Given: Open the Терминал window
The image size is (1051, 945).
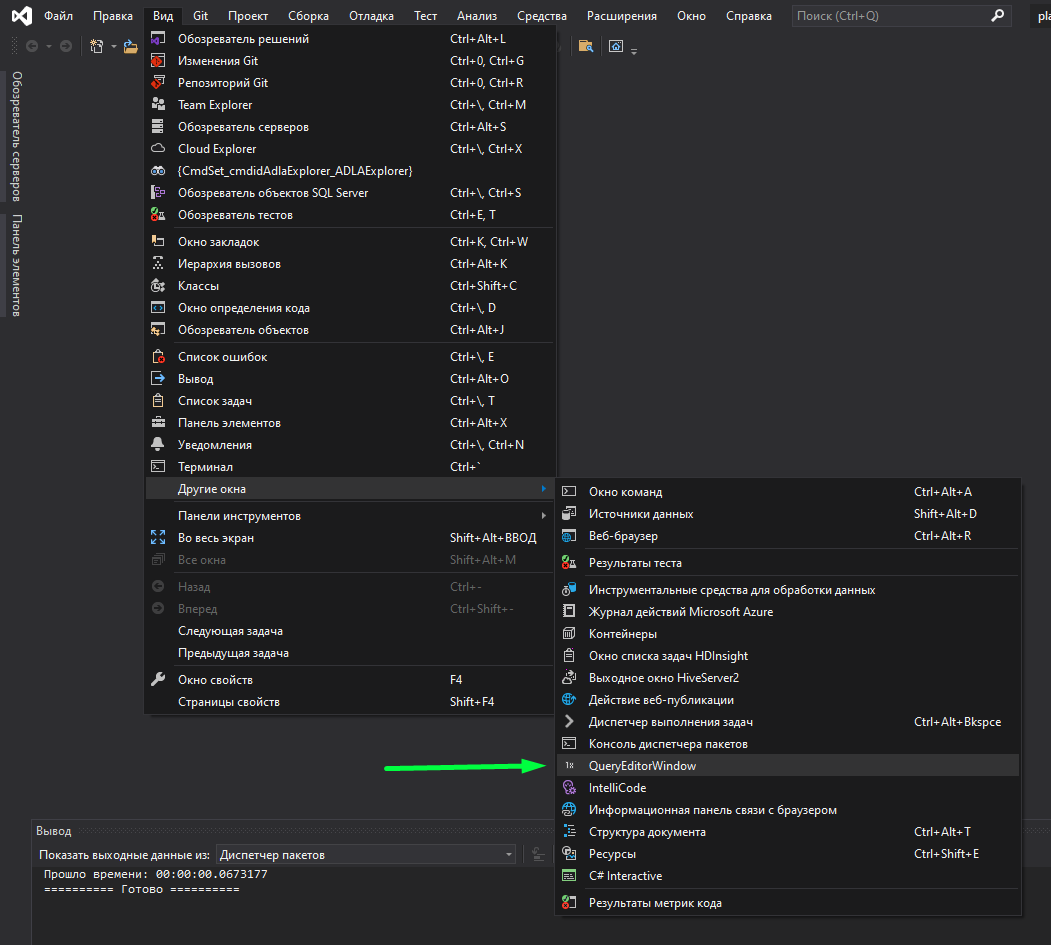Looking at the screenshot, I should pyautogui.click(x=205, y=467).
